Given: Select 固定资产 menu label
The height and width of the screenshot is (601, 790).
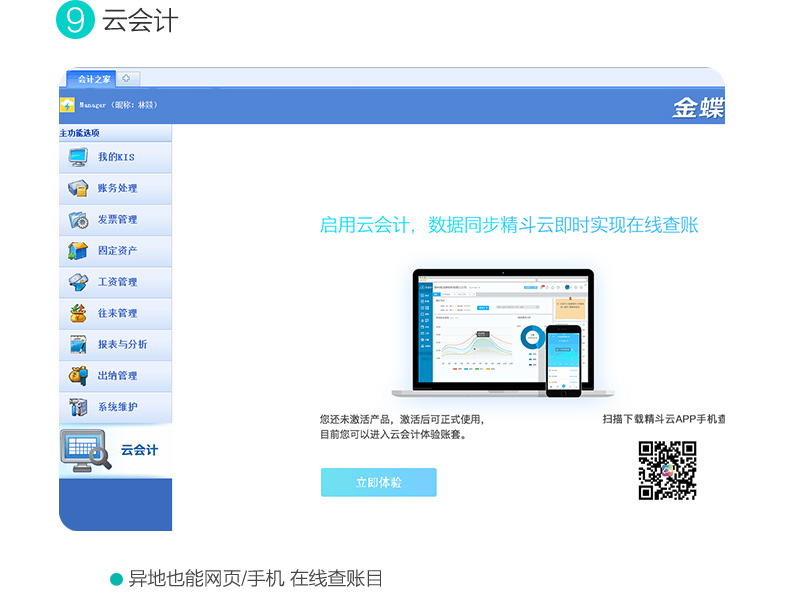Looking at the screenshot, I should (117, 251).
